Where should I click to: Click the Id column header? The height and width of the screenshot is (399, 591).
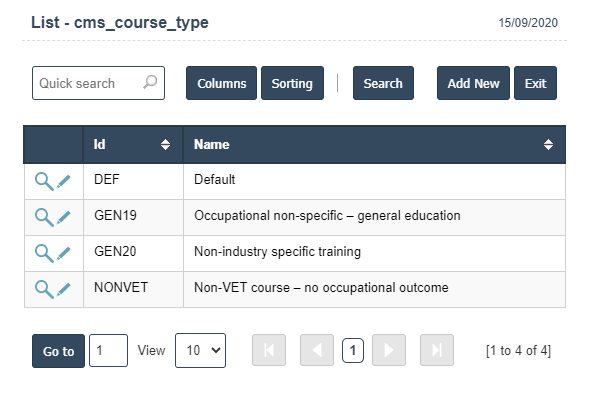coord(133,145)
